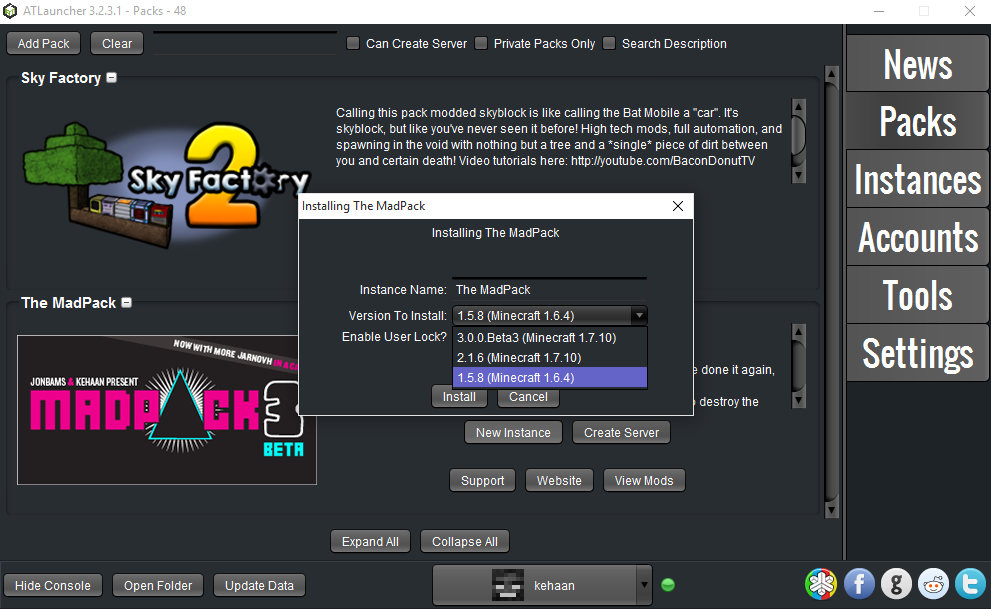Enable the Can Create Server filter

[353, 43]
